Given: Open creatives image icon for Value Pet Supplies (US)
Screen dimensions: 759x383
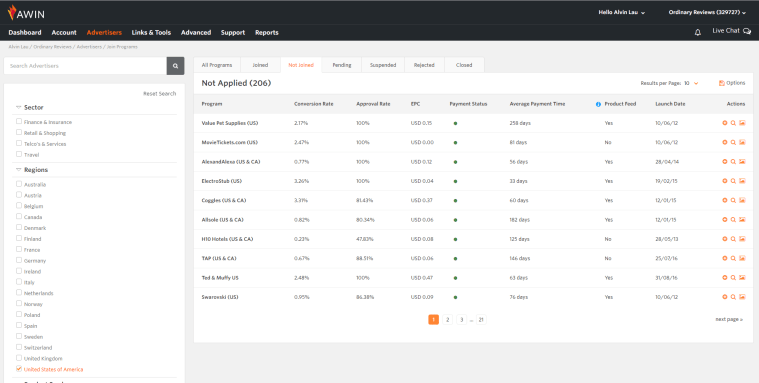Looking at the screenshot, I should coord(742,123).
